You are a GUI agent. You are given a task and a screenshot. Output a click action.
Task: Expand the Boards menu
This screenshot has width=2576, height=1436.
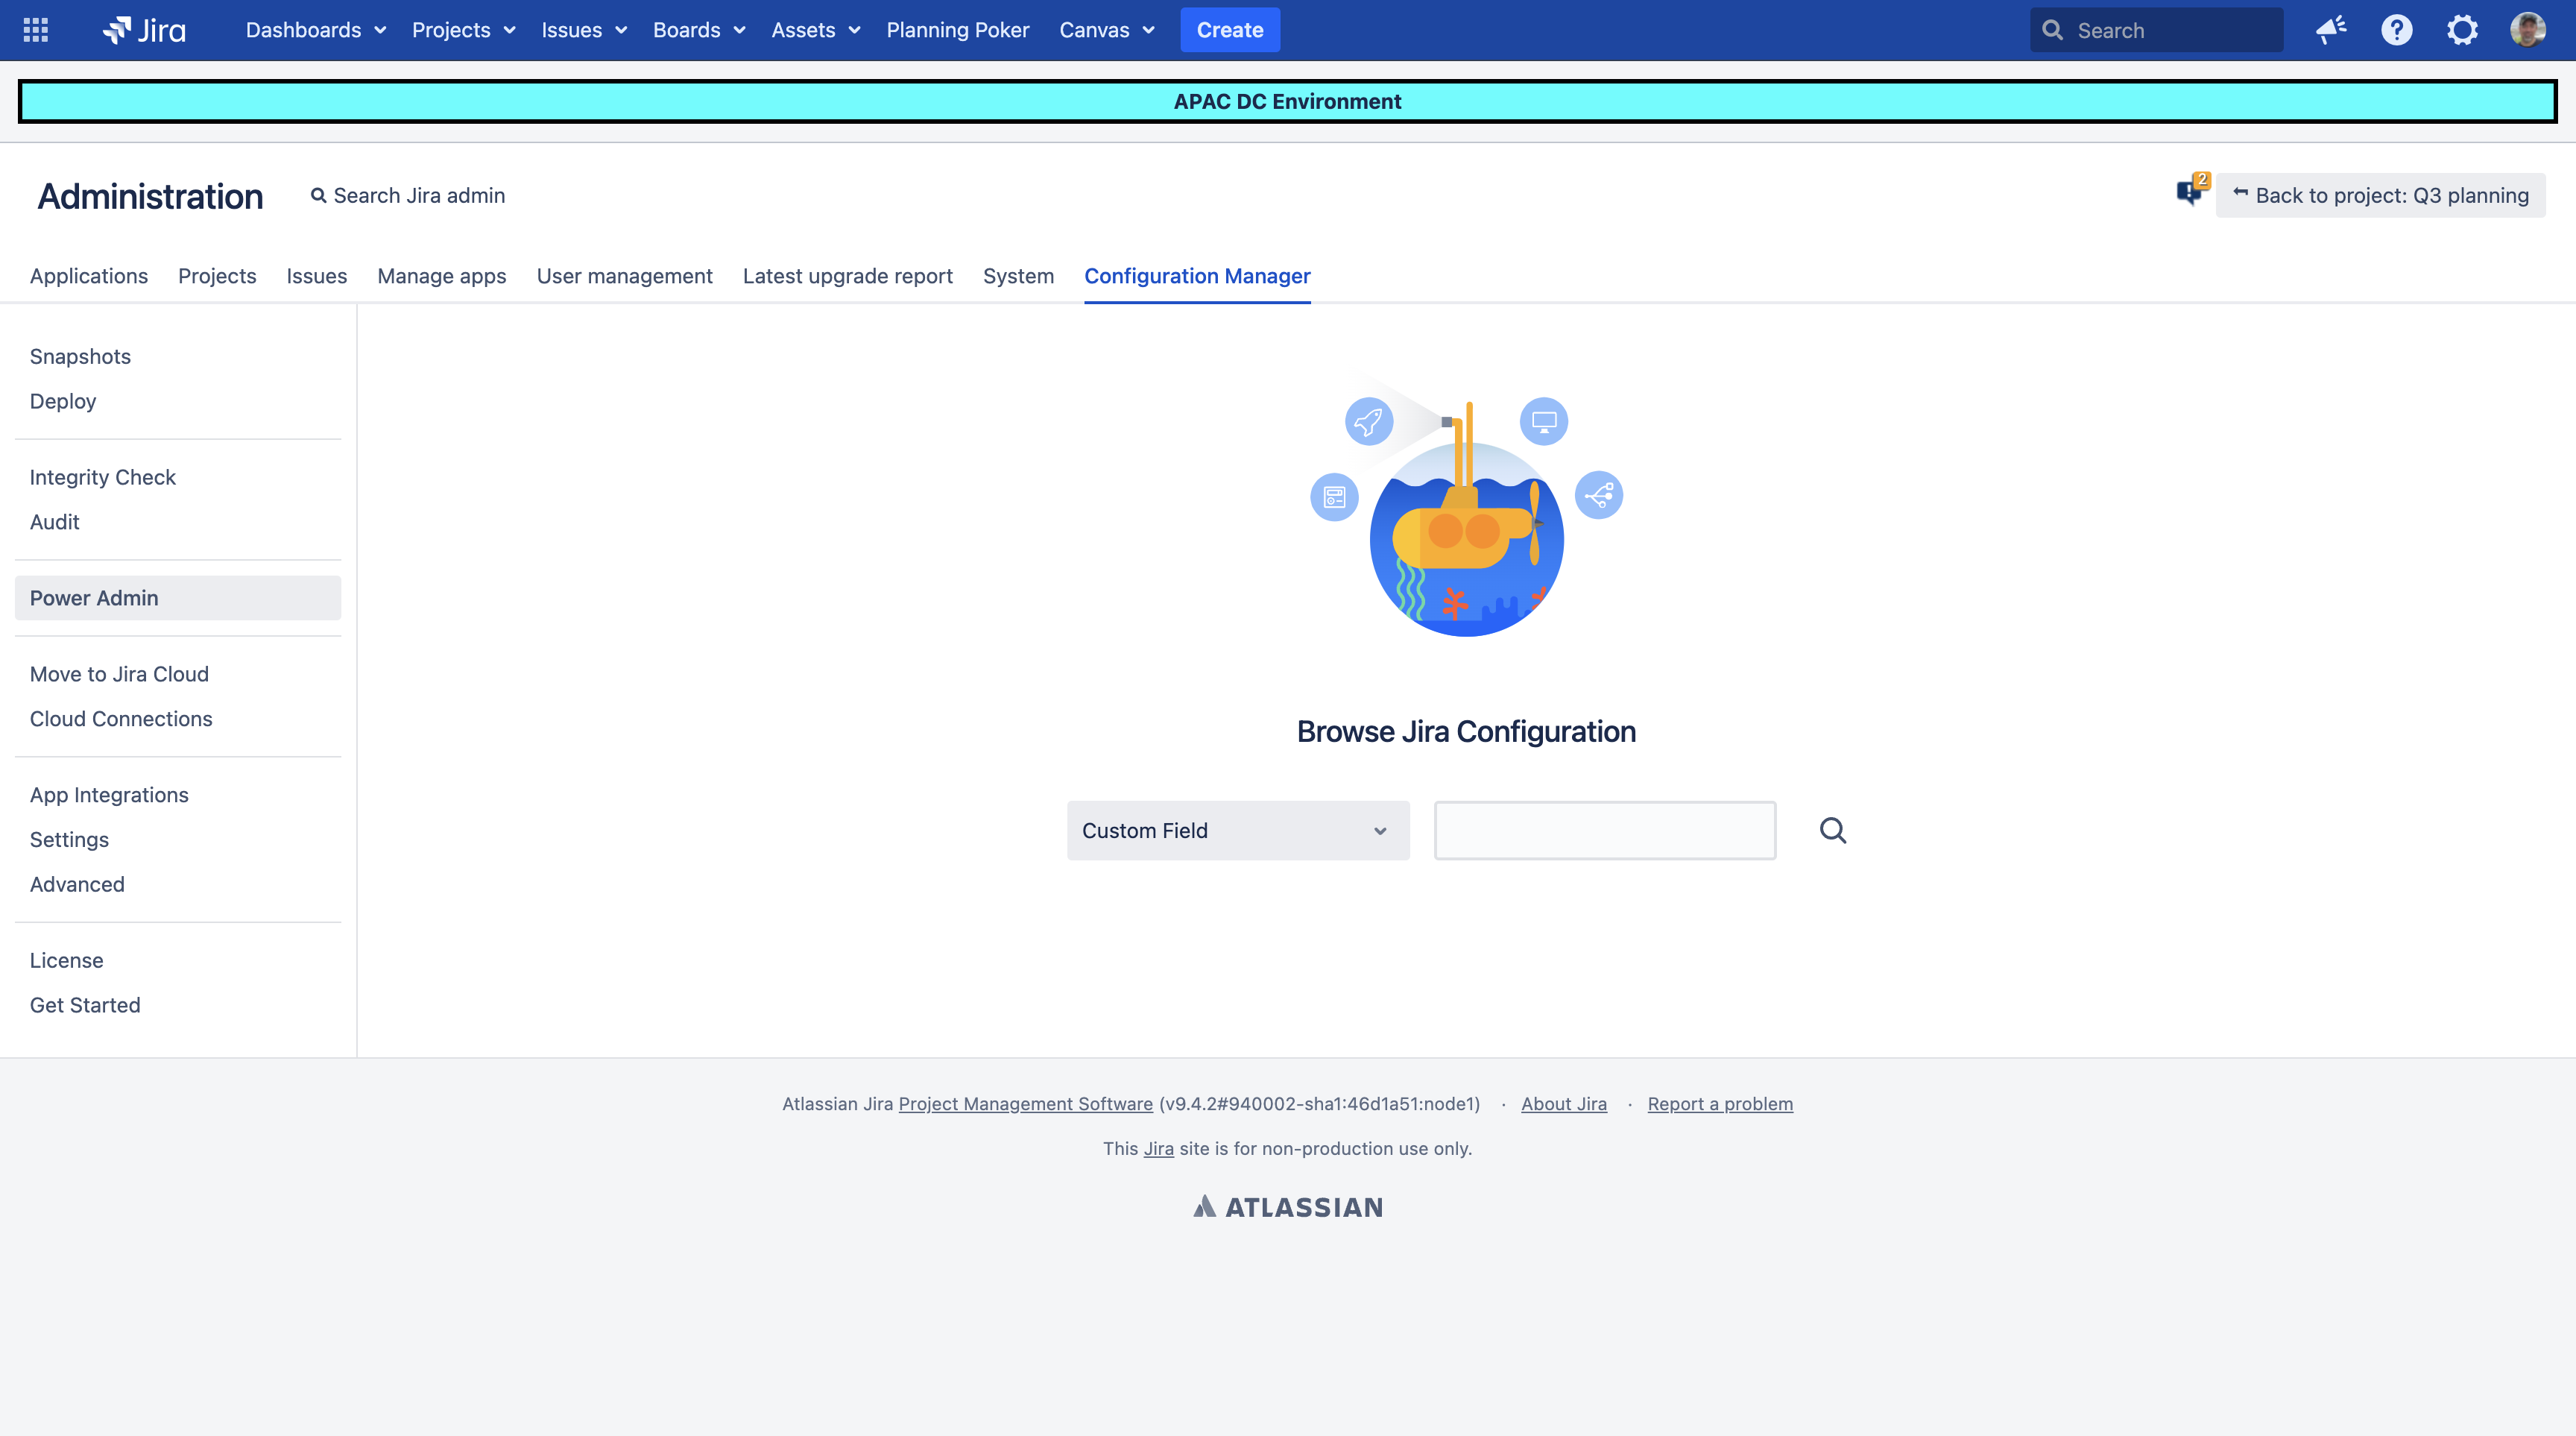tap(699, 30)
